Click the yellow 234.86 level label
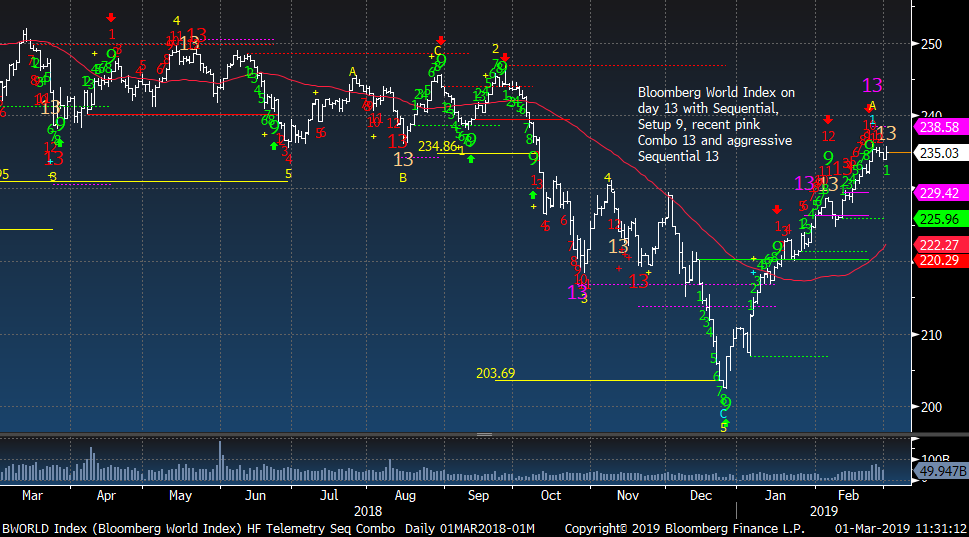969x537 pixels. (438, 146)
